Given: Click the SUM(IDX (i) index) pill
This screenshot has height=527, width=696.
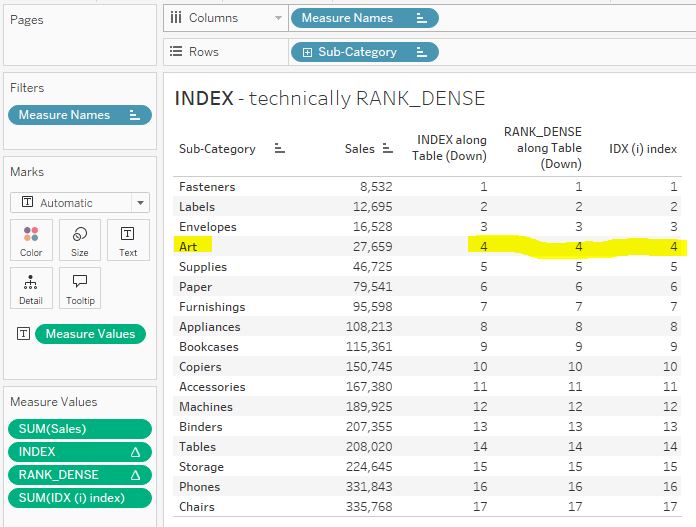Looking at the screenshot, I should click(x=80, y=498).
